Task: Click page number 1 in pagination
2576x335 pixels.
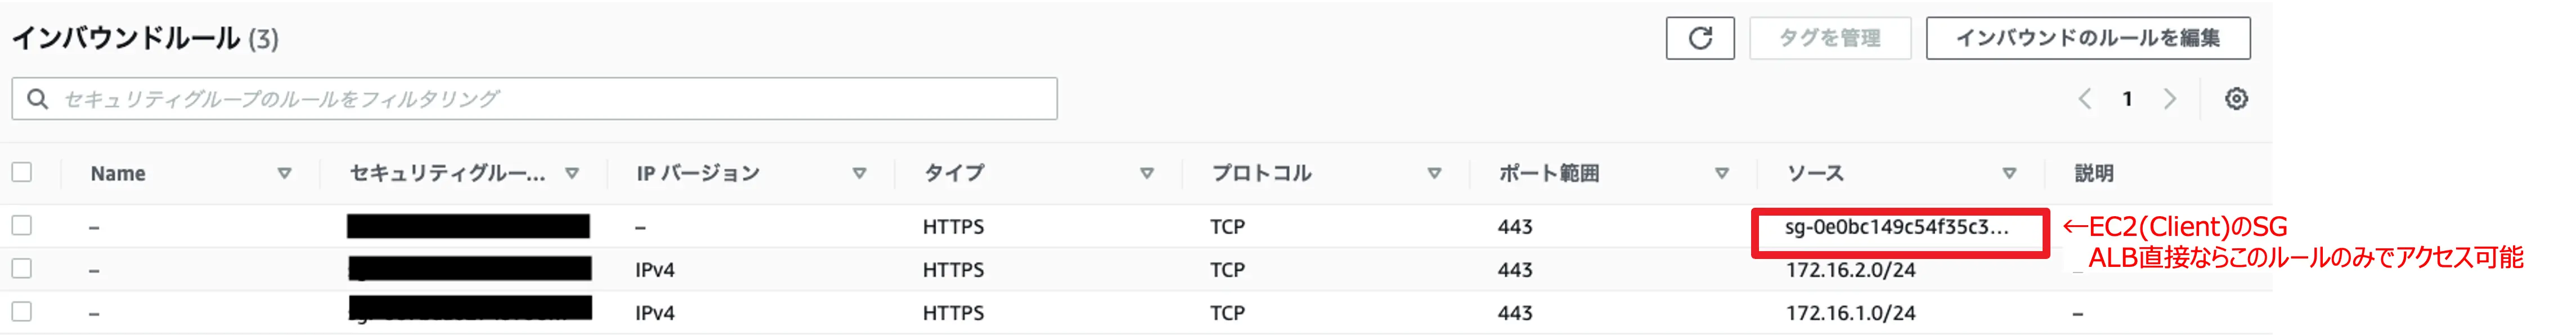Action: pos(2127,99)
